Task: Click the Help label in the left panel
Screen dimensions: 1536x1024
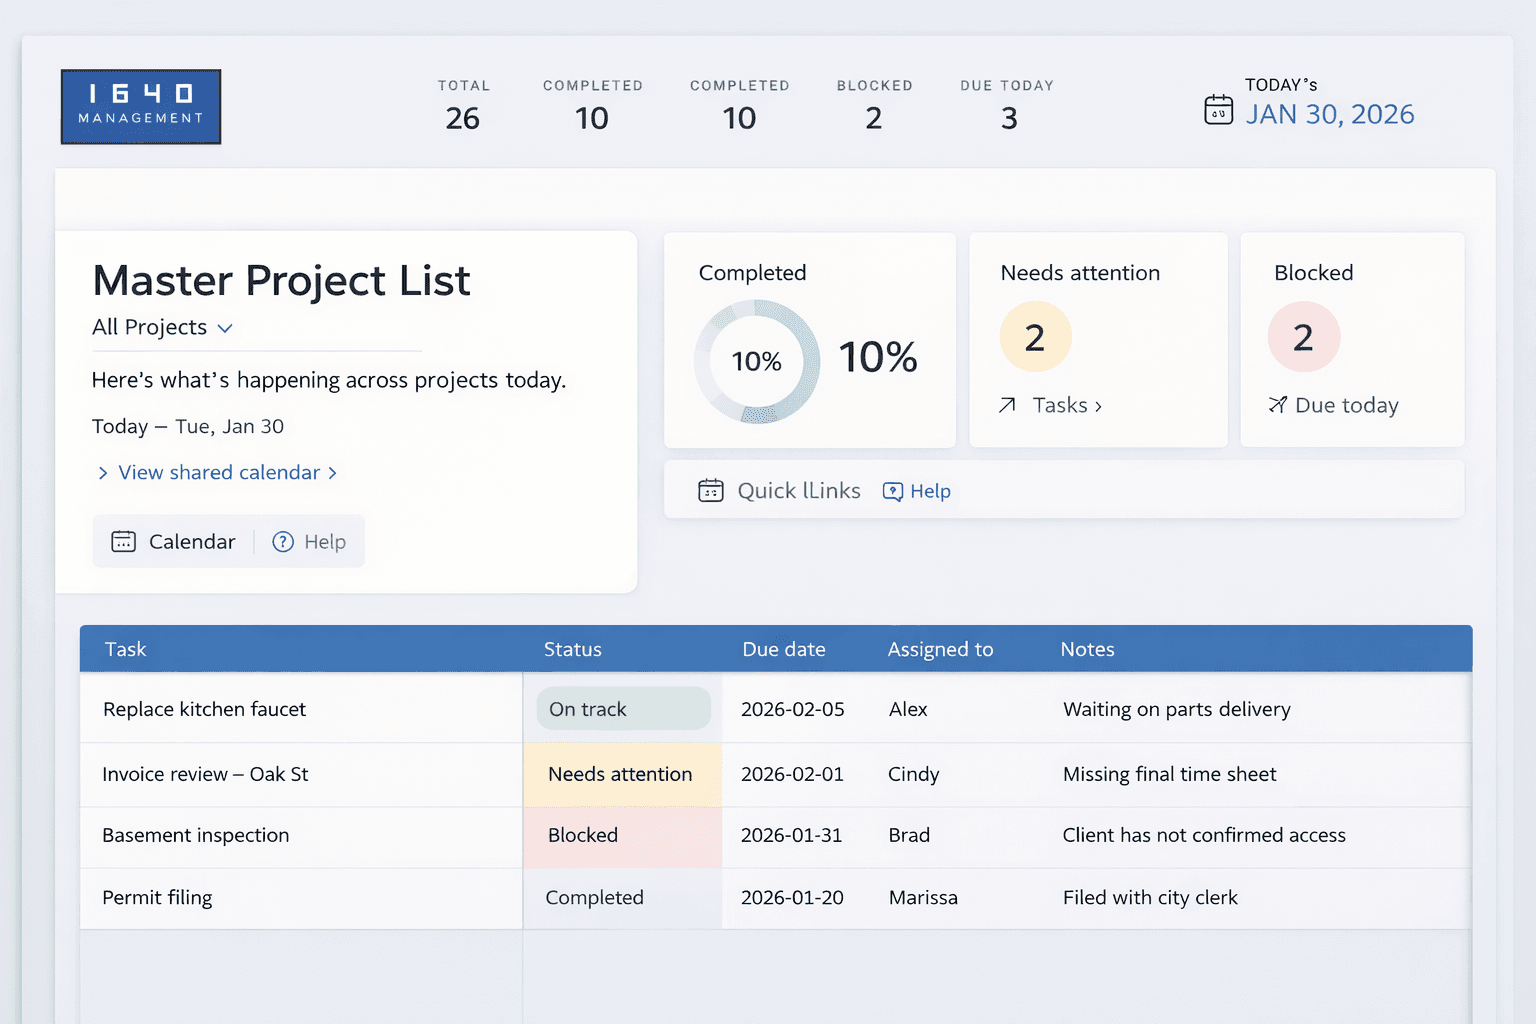Action: tap(325, 541)
